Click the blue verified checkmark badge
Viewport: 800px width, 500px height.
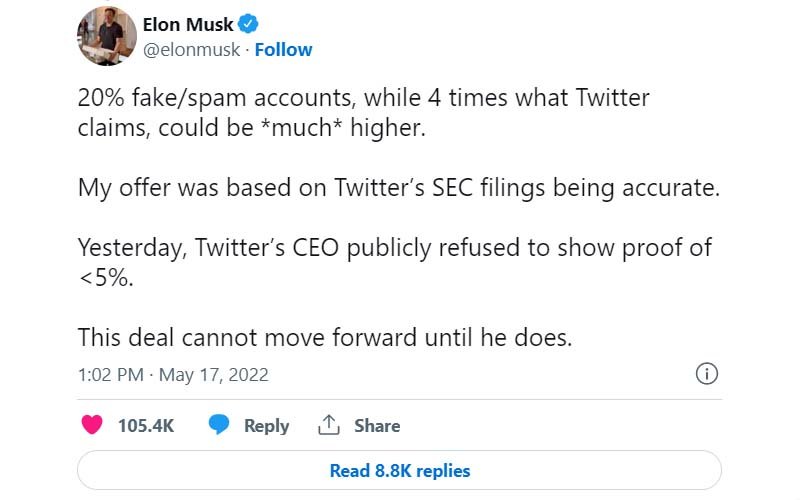pyautogui.click(x=248, y=24)
